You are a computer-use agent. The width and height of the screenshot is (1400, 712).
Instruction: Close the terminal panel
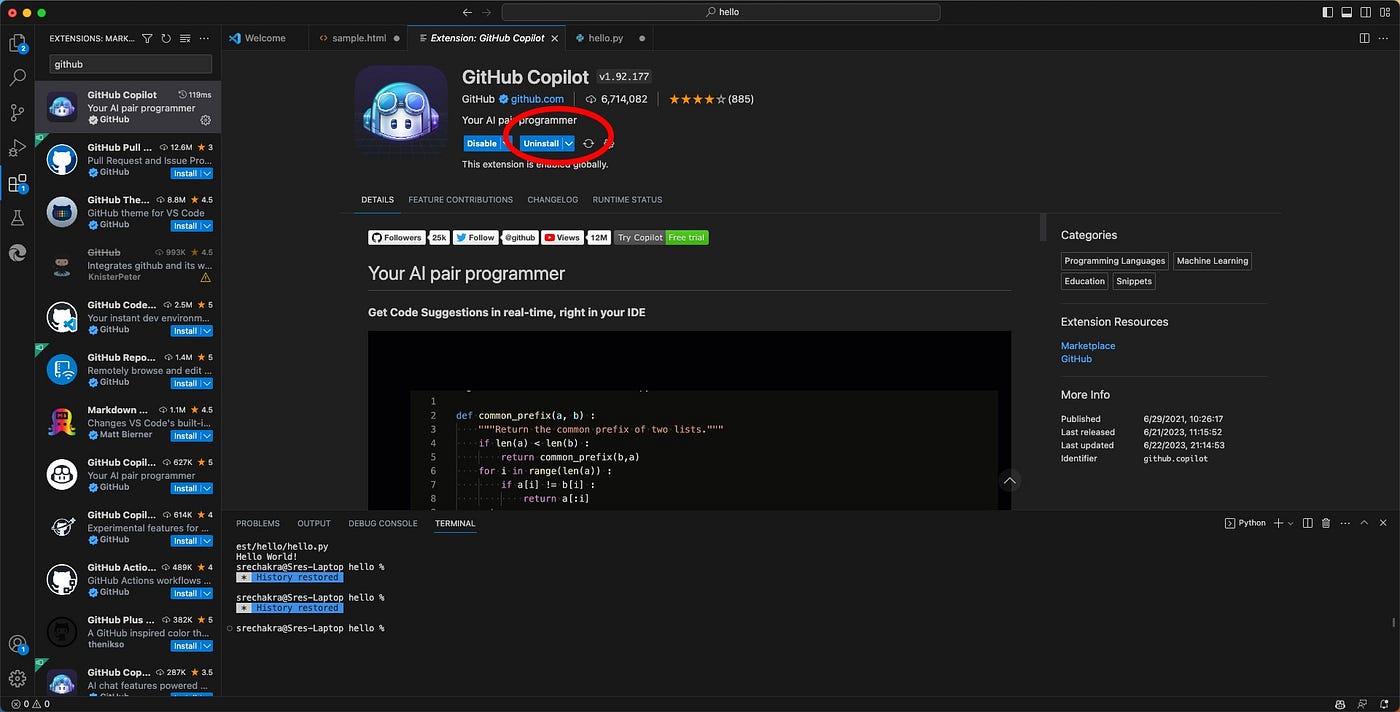coord(1384,523)
